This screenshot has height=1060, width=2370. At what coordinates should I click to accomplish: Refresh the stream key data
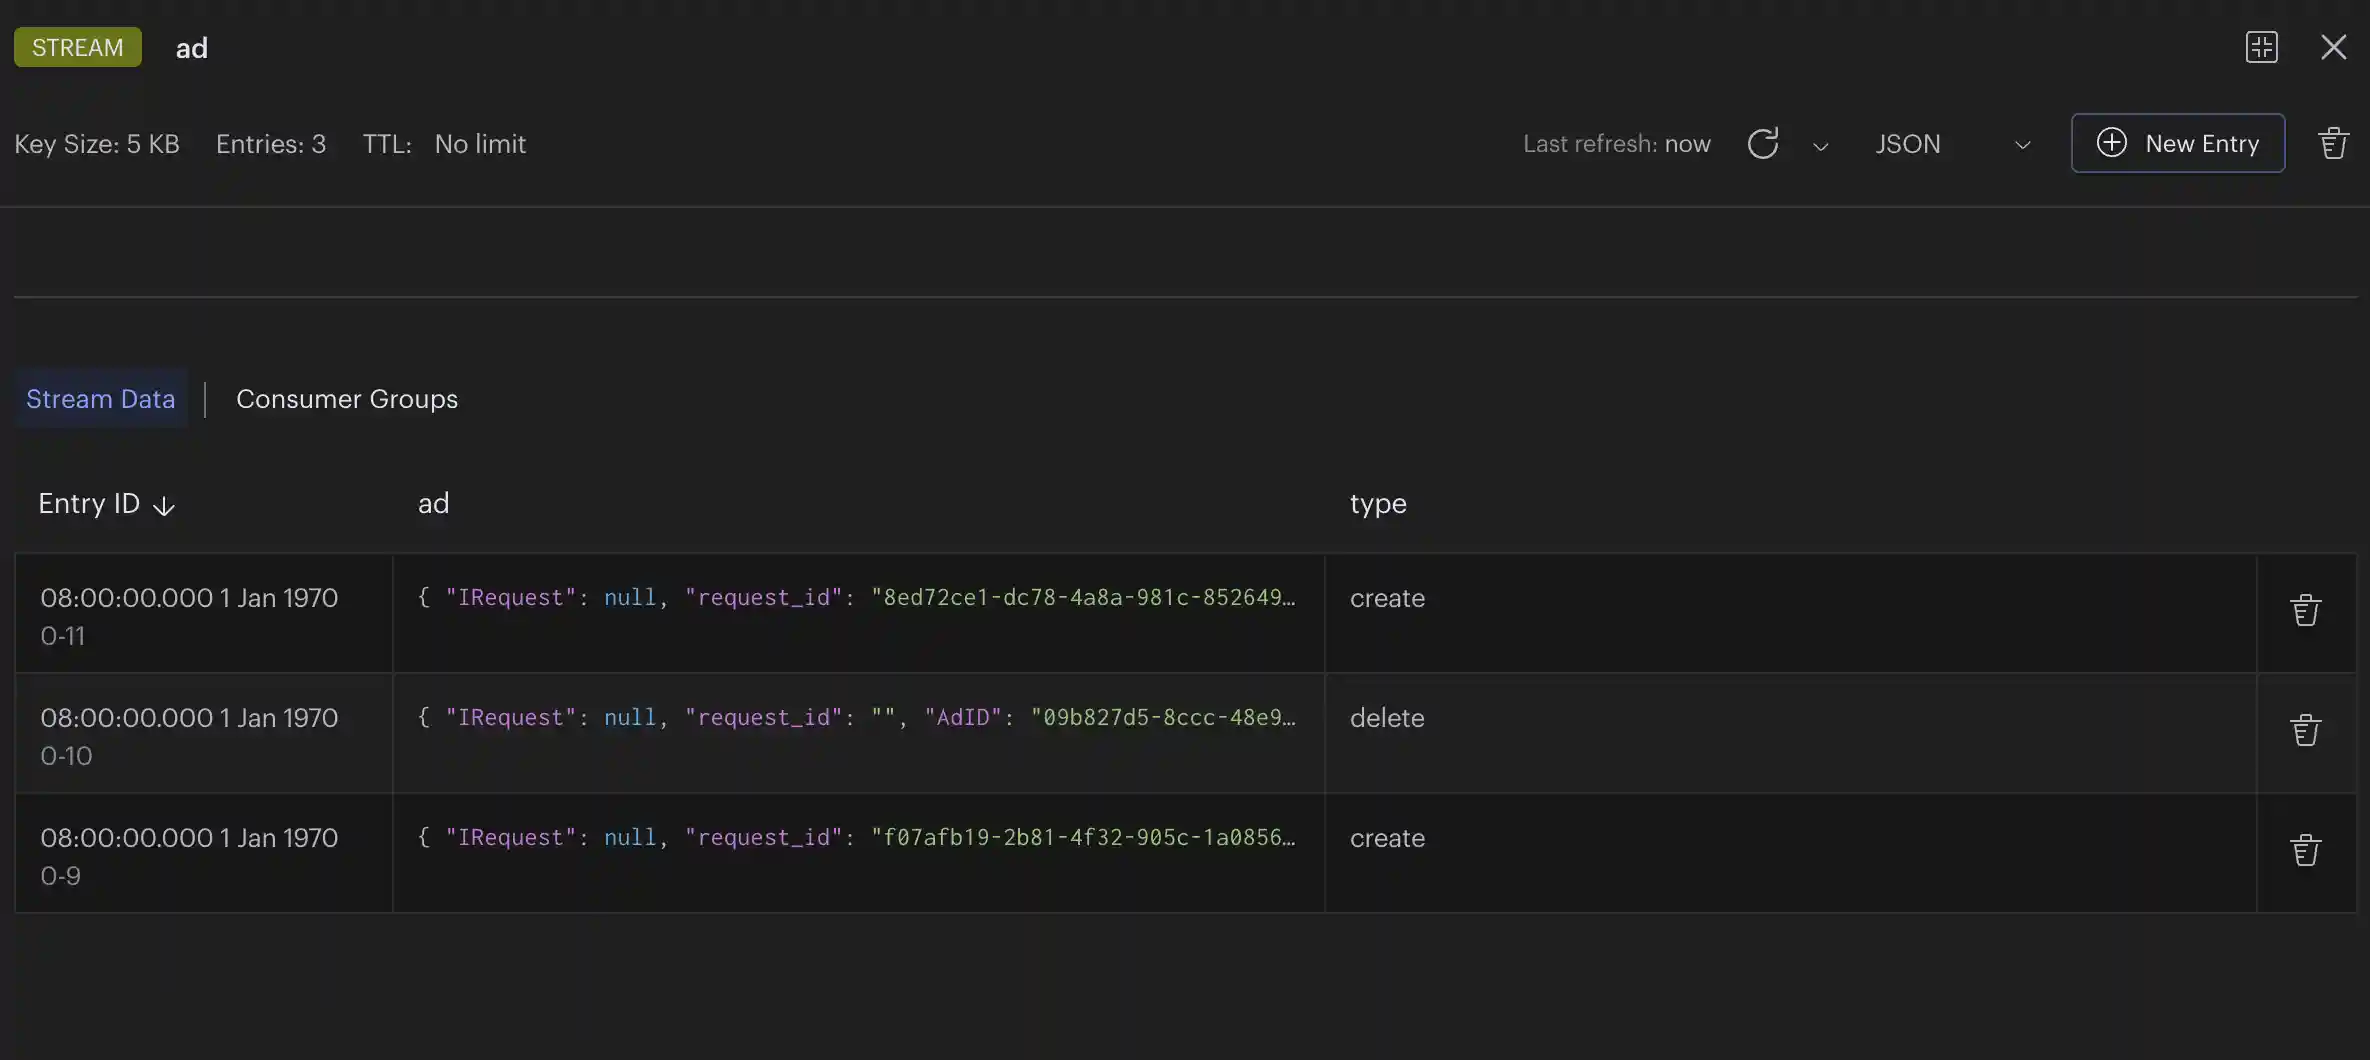[1762, 144]
